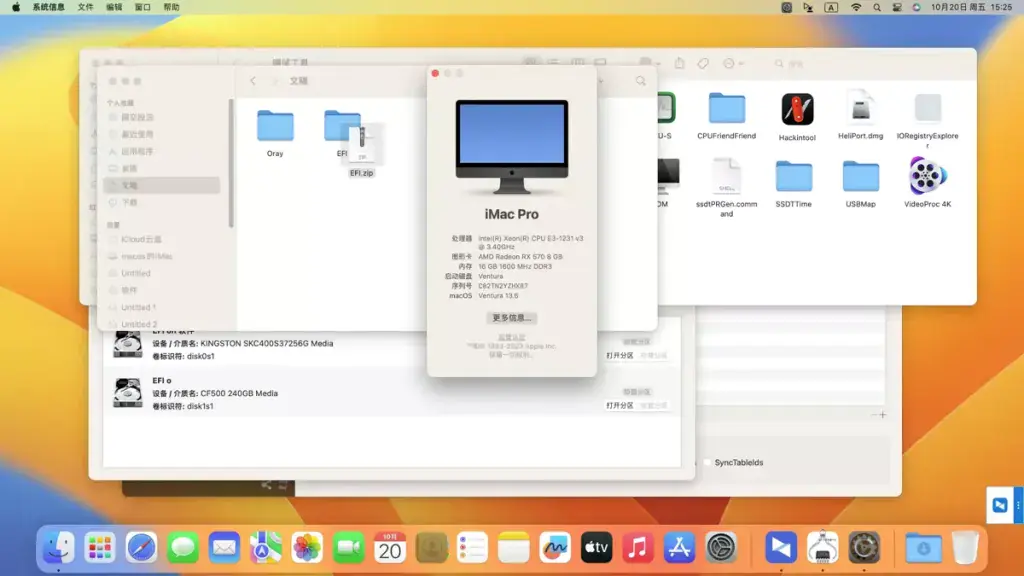Click the plus button below the table

point(882,415)
